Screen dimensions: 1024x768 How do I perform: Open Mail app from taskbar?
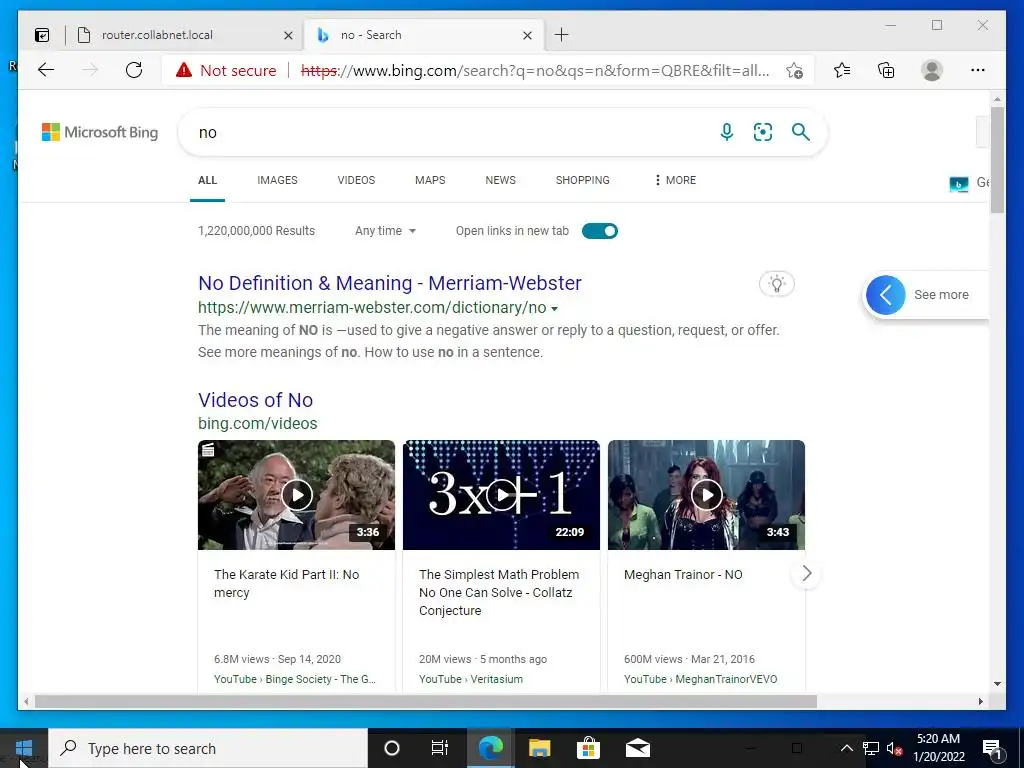(637, 748)
